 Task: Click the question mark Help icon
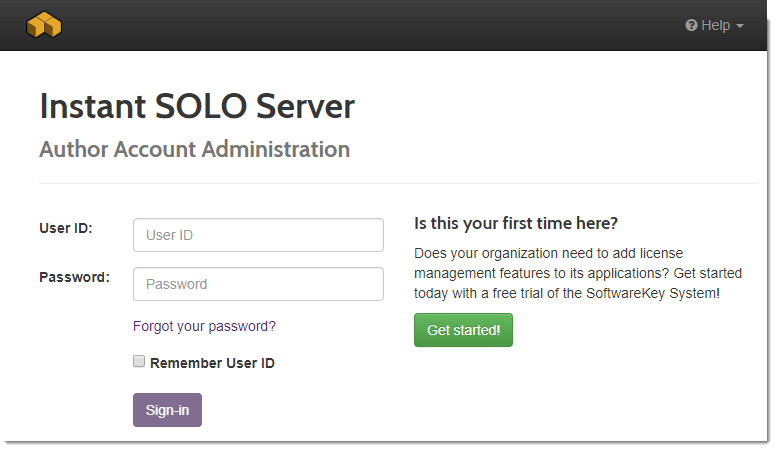tap(691, 26)
